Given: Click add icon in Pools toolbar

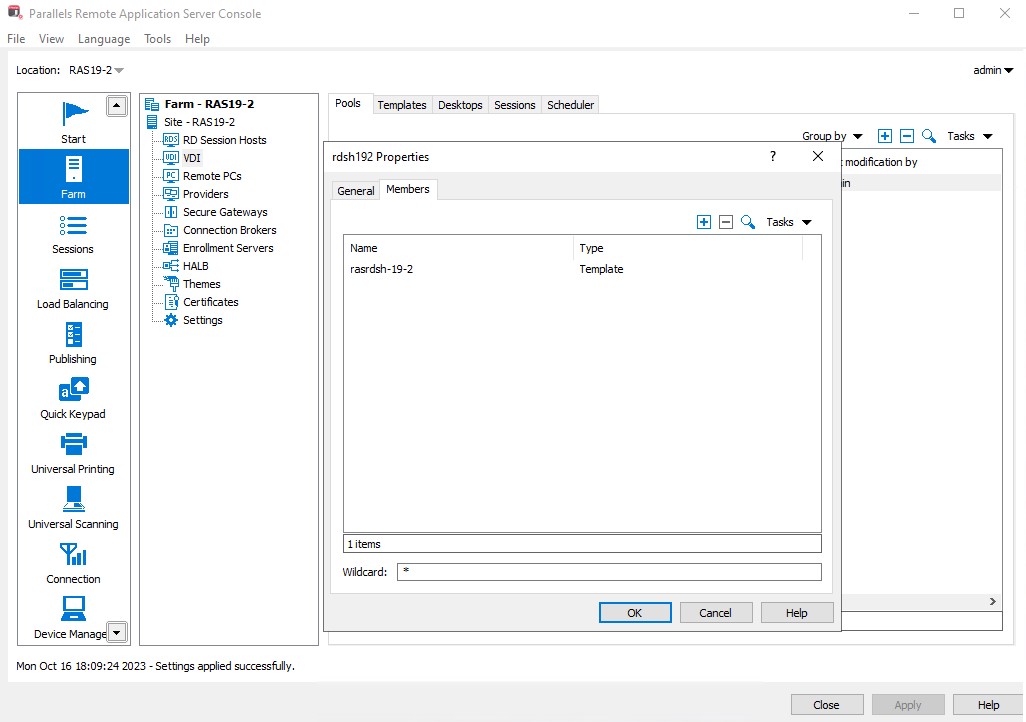Looking at the screenshot, I should click(x=885, y=136).
